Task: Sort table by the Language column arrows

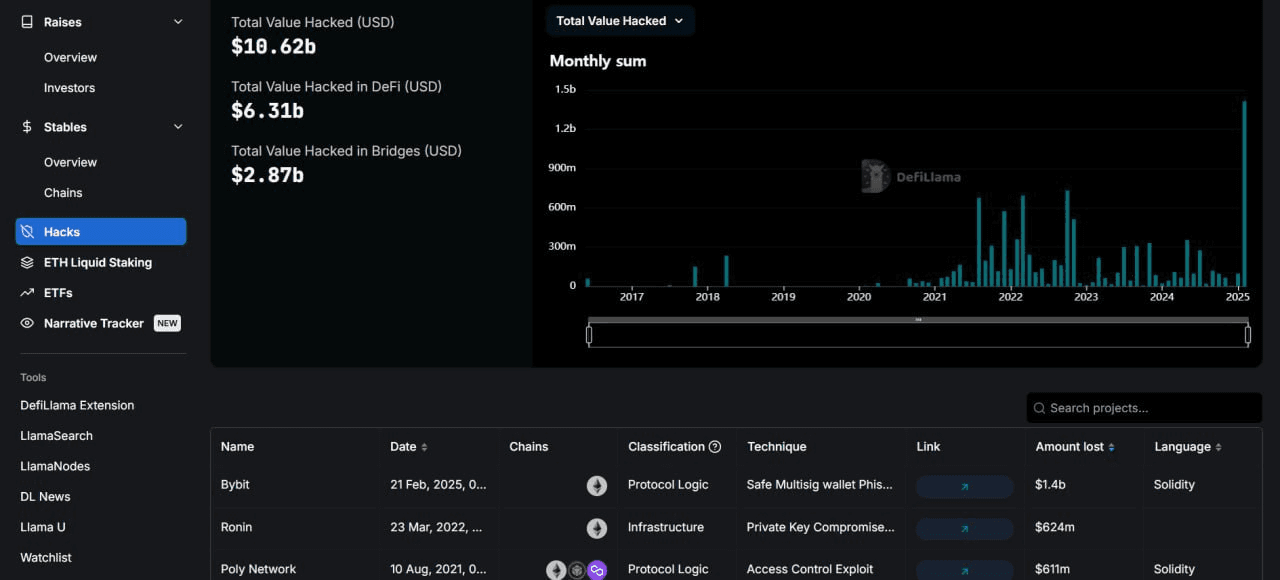Action: [1218, 447]
